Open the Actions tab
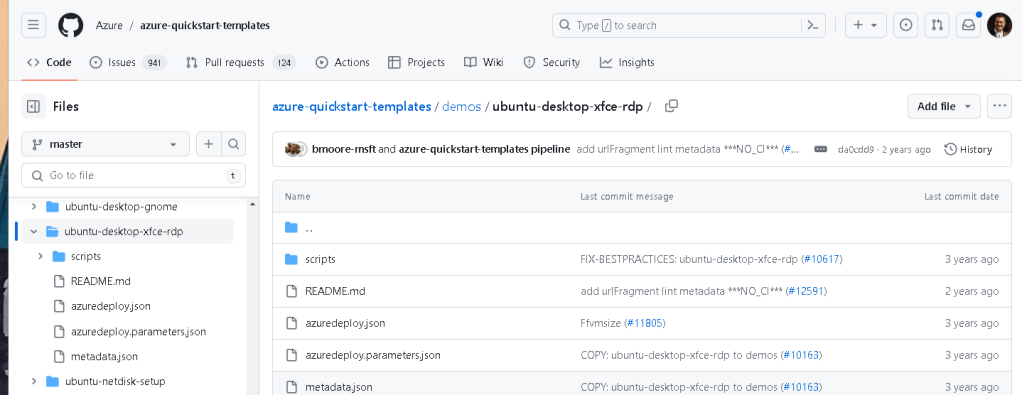This screenshot has height=395, width=1022. [342, 63]
